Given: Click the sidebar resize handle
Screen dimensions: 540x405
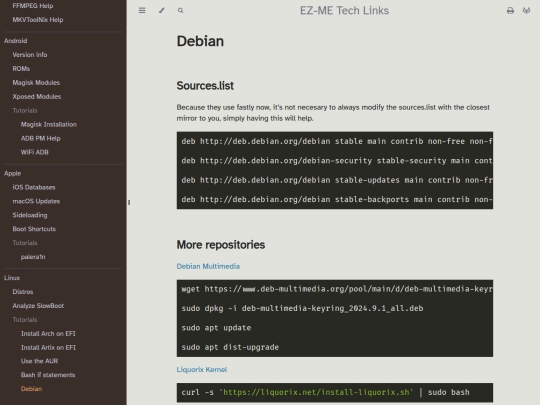Looking at the screenshot, I should (129, 202).
